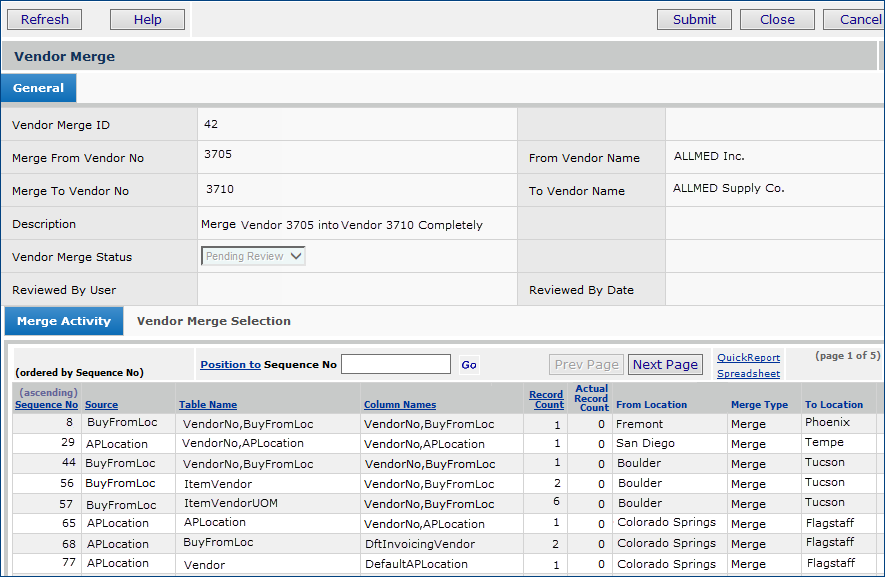885x577 pixels.
Task: Select the General tab
Action: (38, 88)
